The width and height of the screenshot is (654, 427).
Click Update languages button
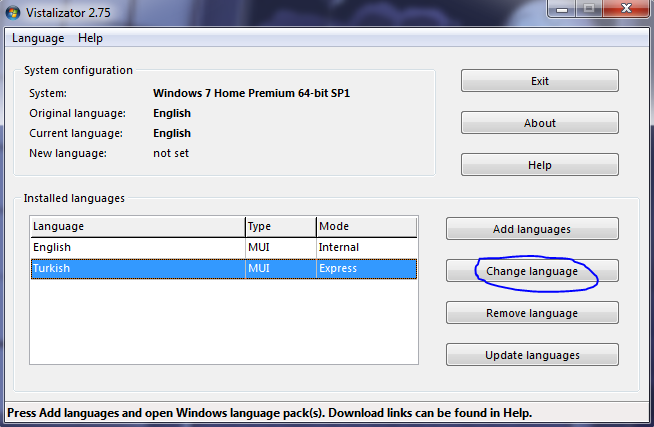(532, 355)
